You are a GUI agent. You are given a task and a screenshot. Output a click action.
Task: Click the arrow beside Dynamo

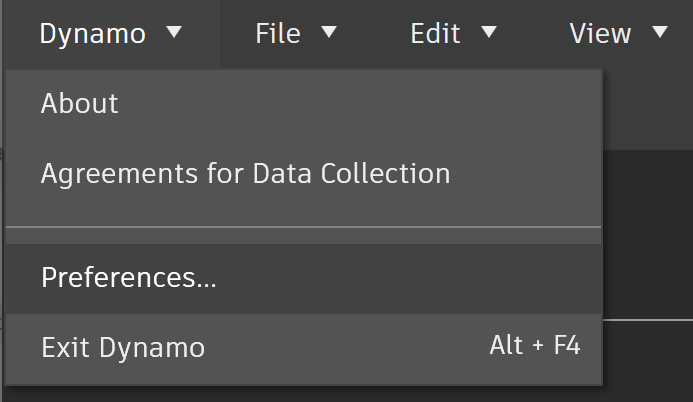point(174,33)
